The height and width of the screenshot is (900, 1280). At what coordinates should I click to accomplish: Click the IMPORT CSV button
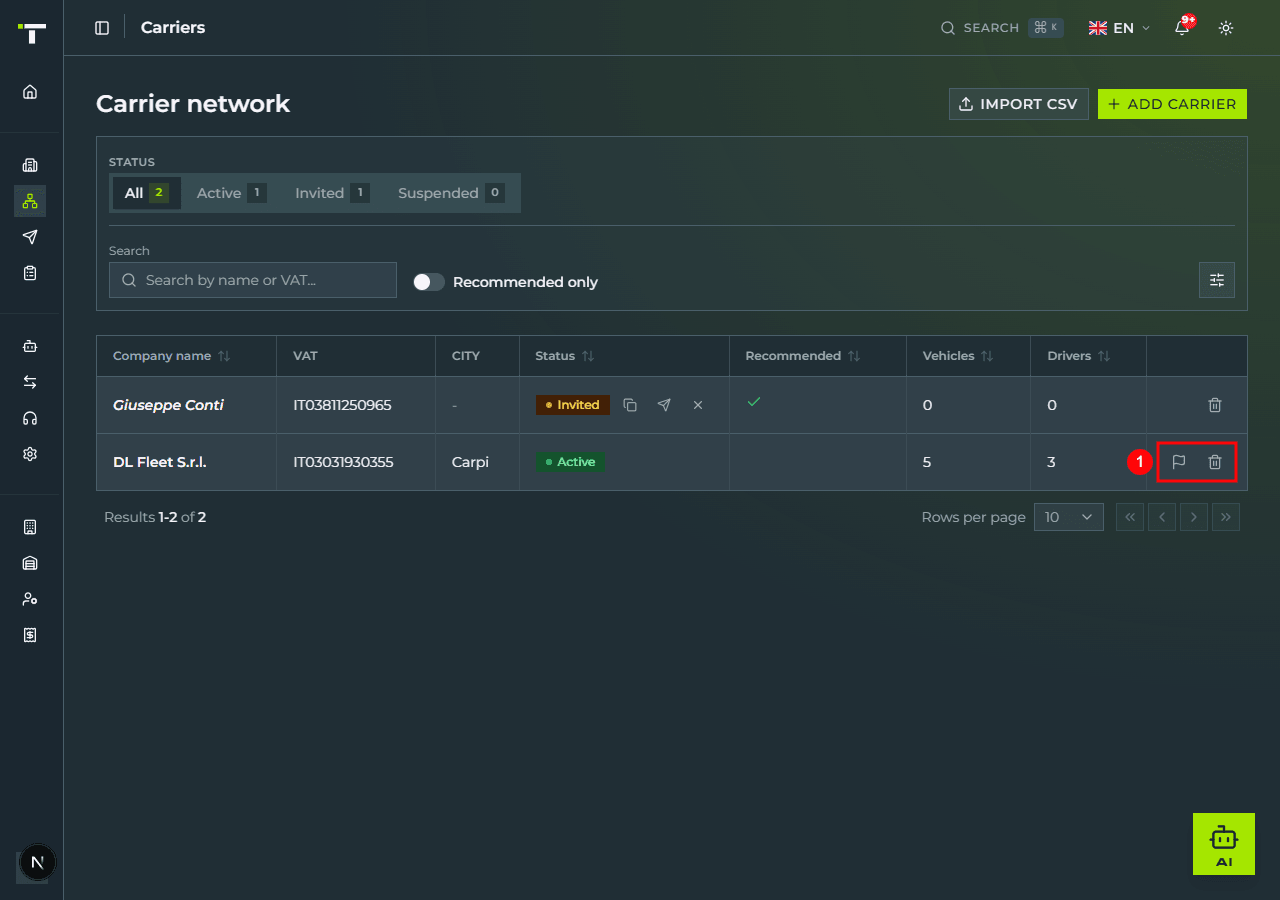tap(1019, 104)
